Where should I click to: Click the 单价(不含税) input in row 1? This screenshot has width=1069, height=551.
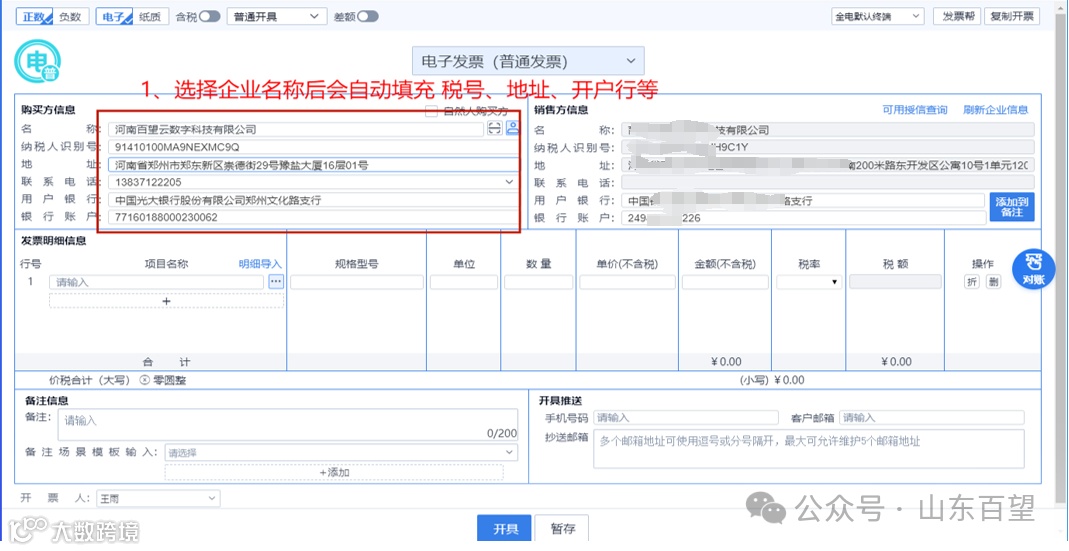627,282
